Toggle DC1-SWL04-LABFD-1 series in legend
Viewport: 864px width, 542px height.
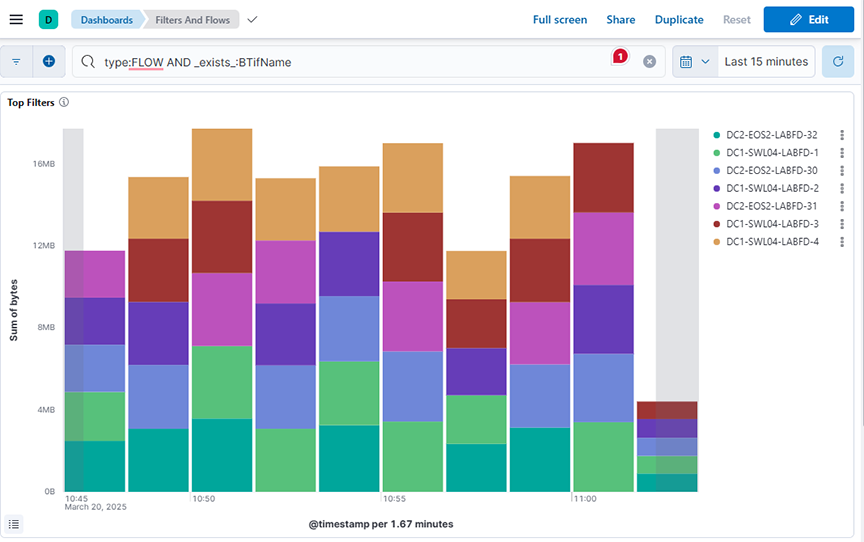(772, 153)
